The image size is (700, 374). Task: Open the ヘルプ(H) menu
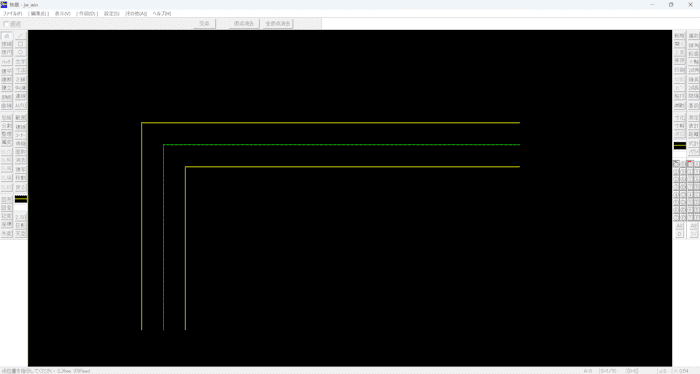[162, 14]
